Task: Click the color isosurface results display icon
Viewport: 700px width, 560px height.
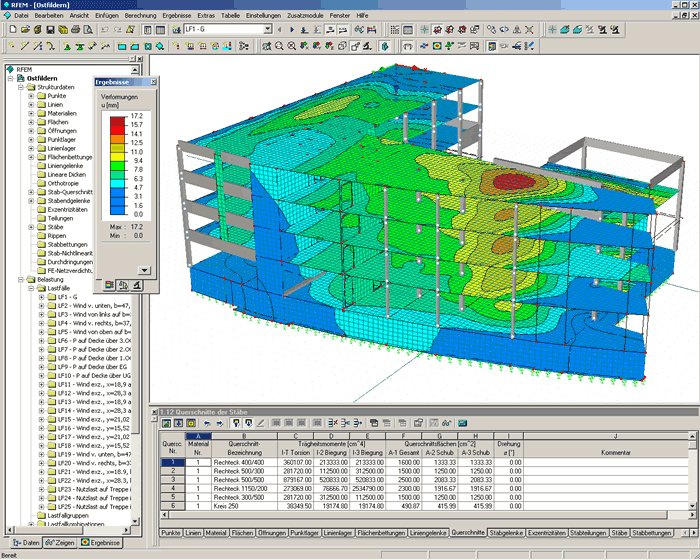Action: click(437, 46)
